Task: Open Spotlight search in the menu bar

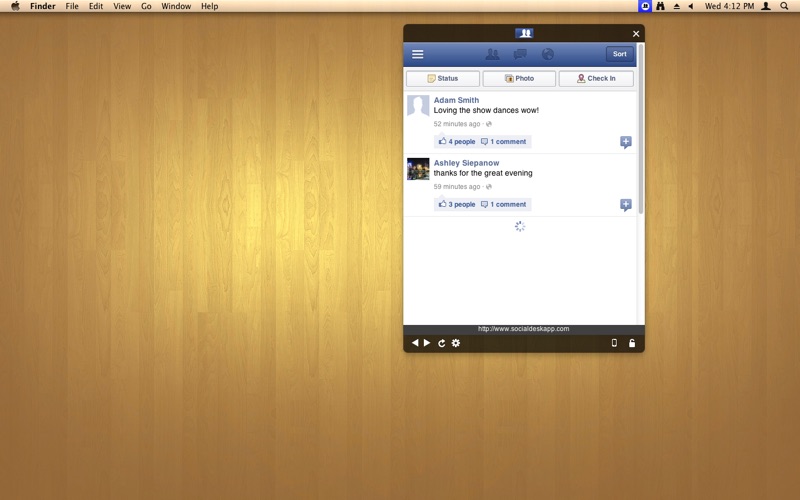Action: [784, 6]
